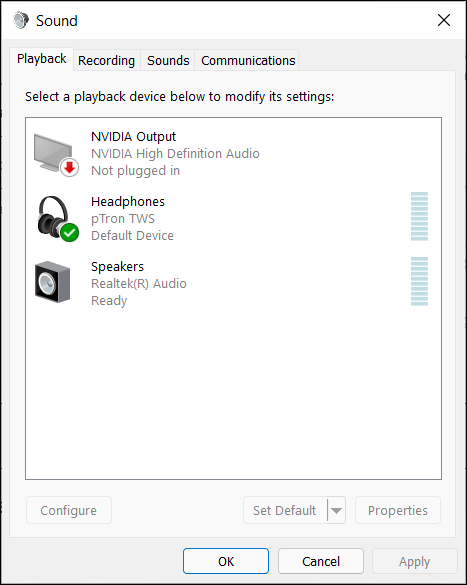Open the Sounds tab

click(x=168, y=60)
